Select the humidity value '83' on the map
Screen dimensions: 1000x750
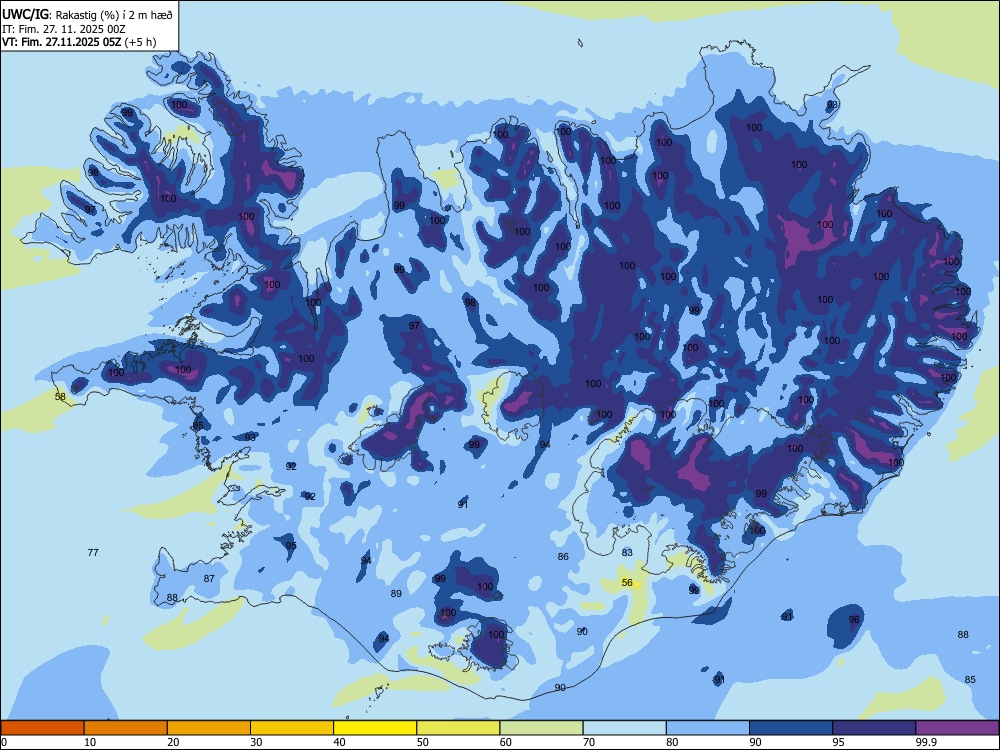coord(627,552)
